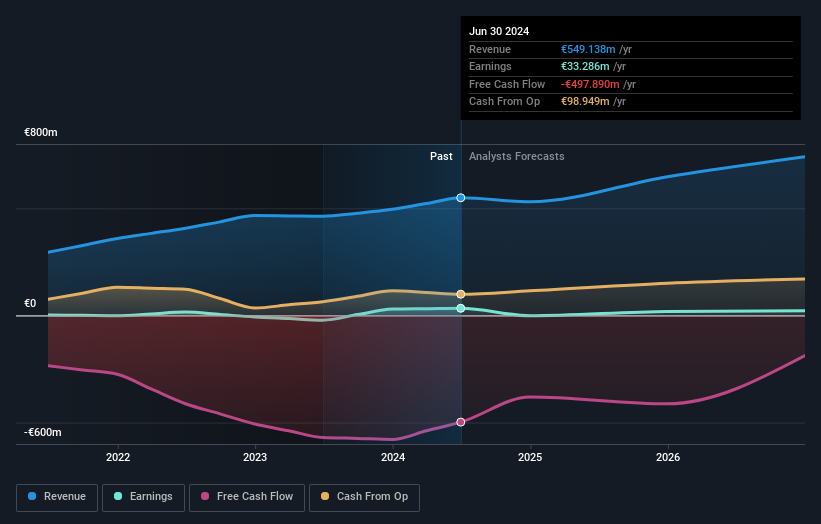
Task: Click the Analysts Forecasts label
Action: tap(517, 156)
